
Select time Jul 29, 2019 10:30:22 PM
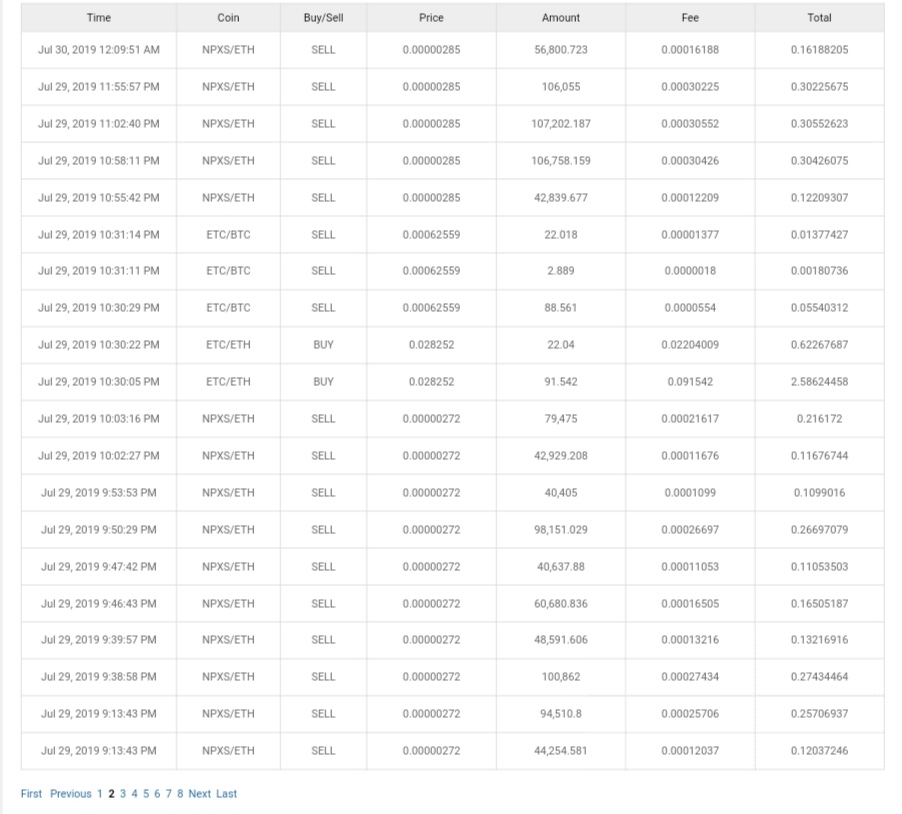98,345
